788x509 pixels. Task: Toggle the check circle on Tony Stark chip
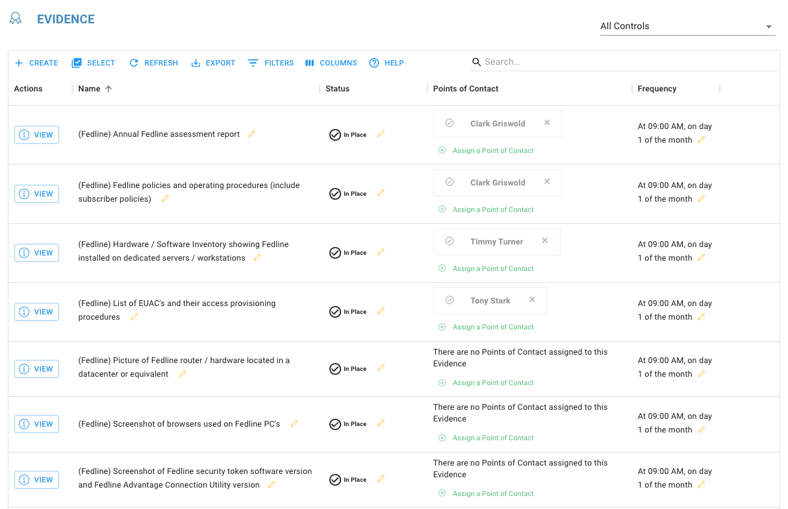[x=450, y=300]
